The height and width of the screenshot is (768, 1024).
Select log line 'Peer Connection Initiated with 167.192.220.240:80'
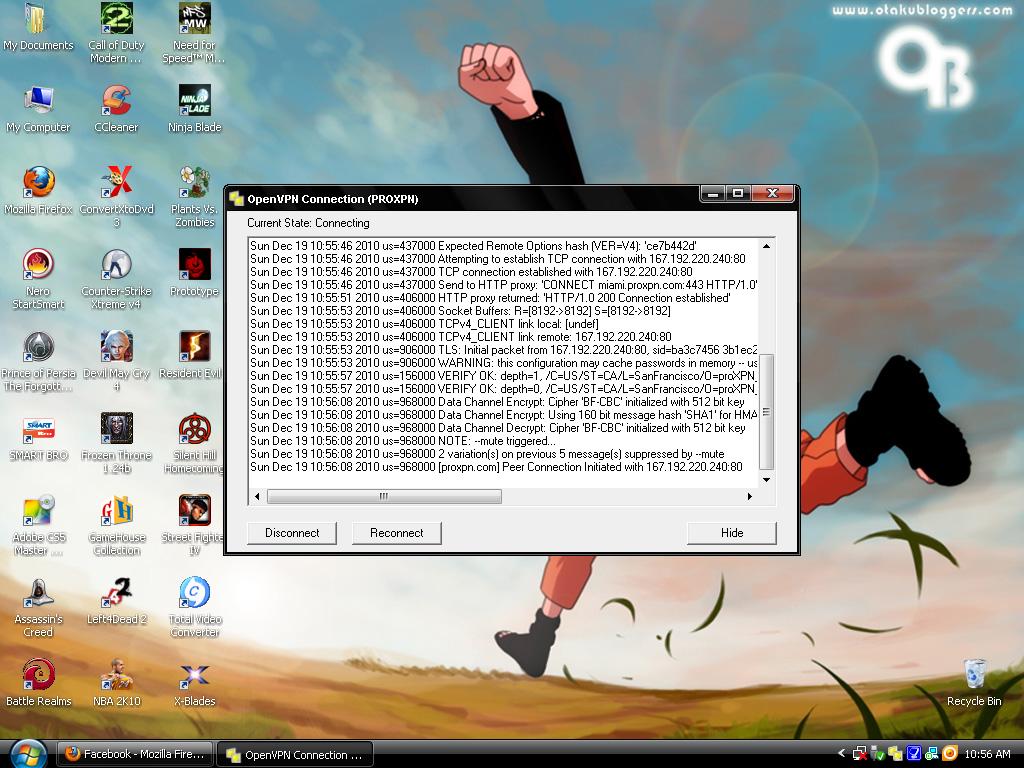coord(496,467)
